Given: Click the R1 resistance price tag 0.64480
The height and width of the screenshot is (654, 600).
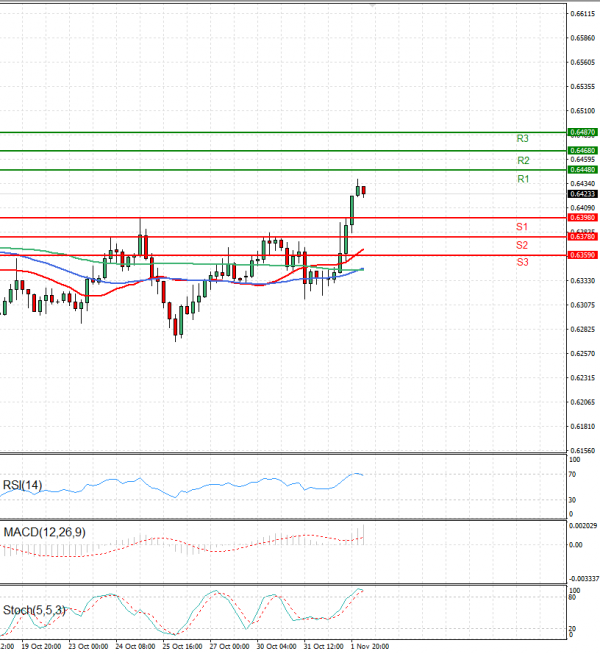Looking at the screenshot, I should pos(582,169).
